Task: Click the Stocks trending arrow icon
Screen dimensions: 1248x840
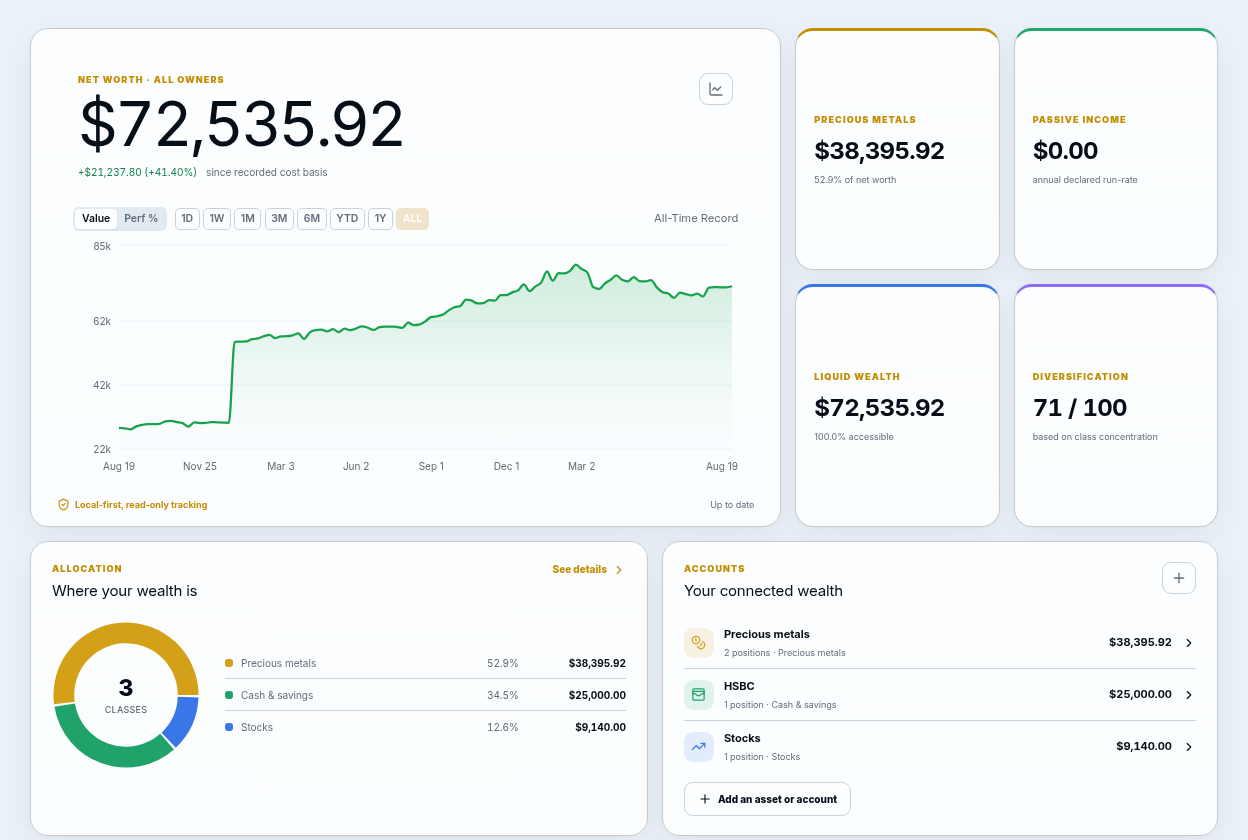Action: (699, 747)
